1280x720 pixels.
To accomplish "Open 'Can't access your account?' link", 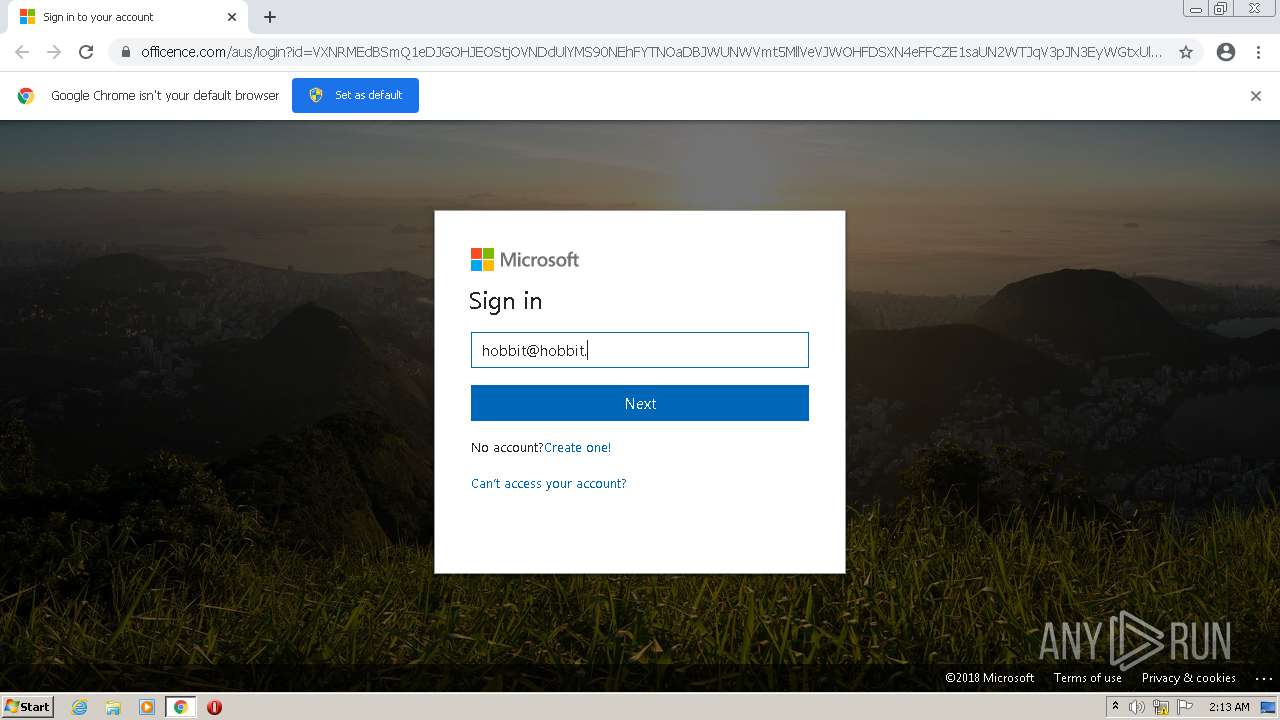I will [549, 484].
